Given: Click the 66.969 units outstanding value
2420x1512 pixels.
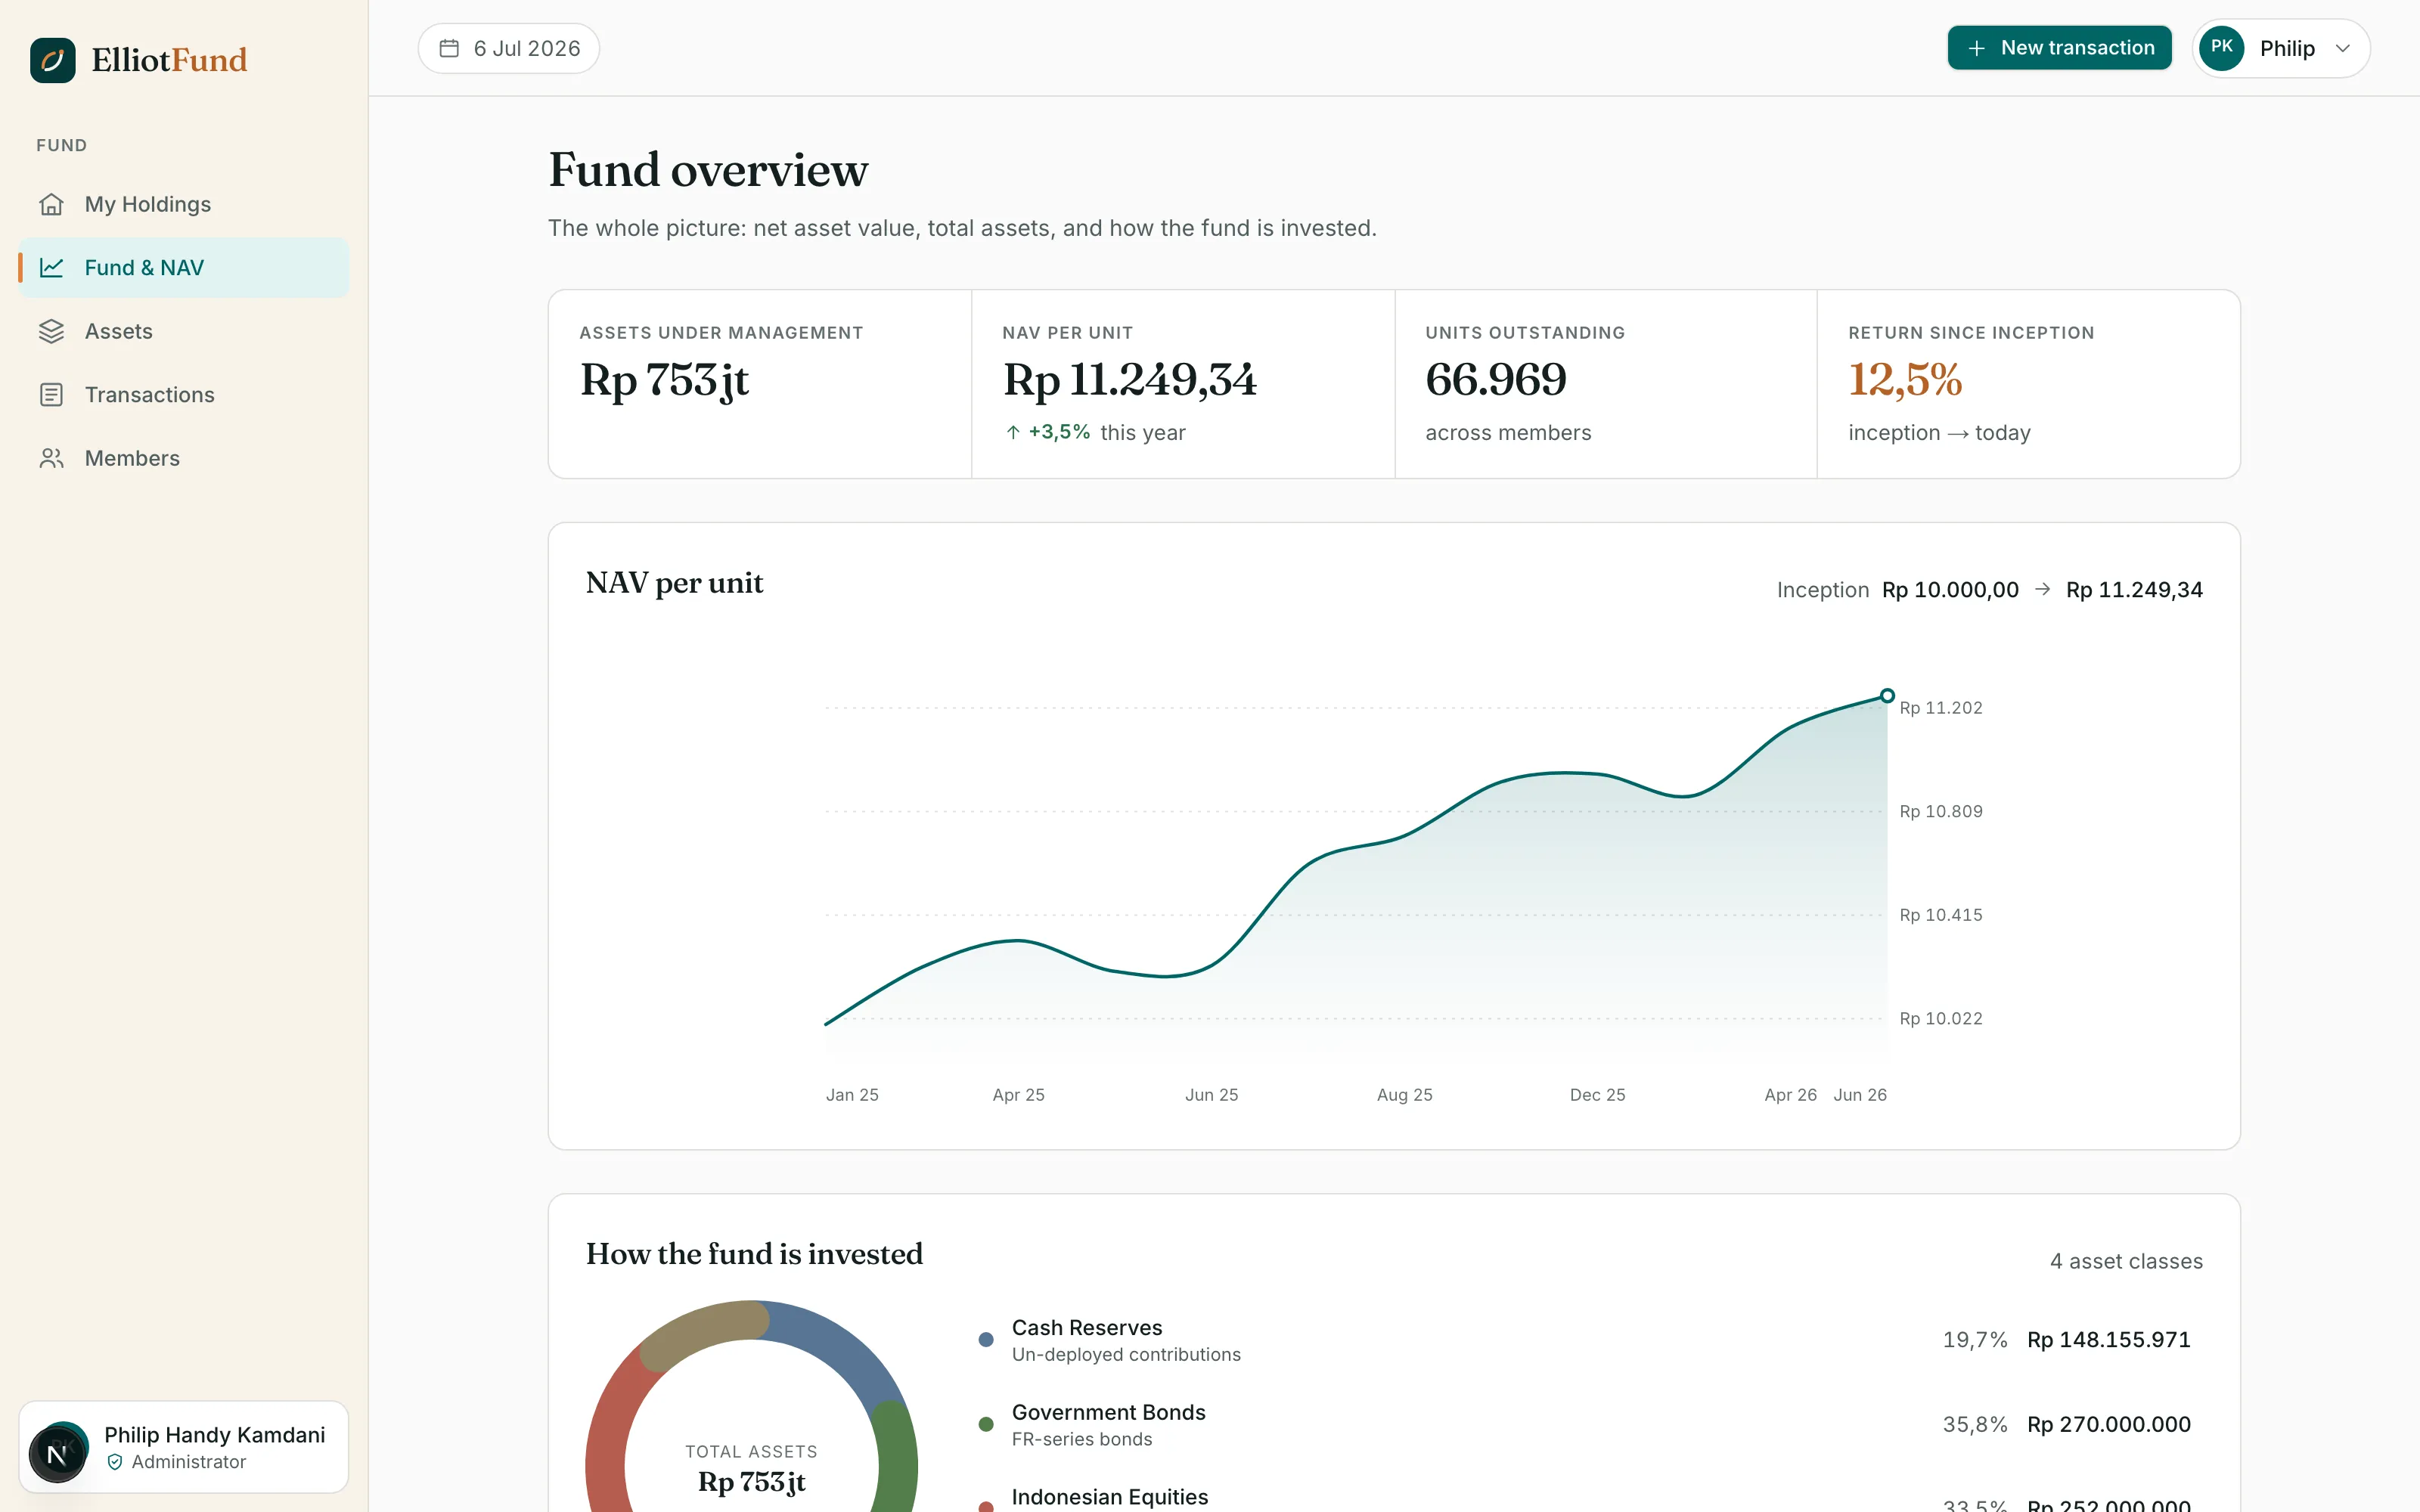Looking at the screenshot, I should tap(1496, 380).
